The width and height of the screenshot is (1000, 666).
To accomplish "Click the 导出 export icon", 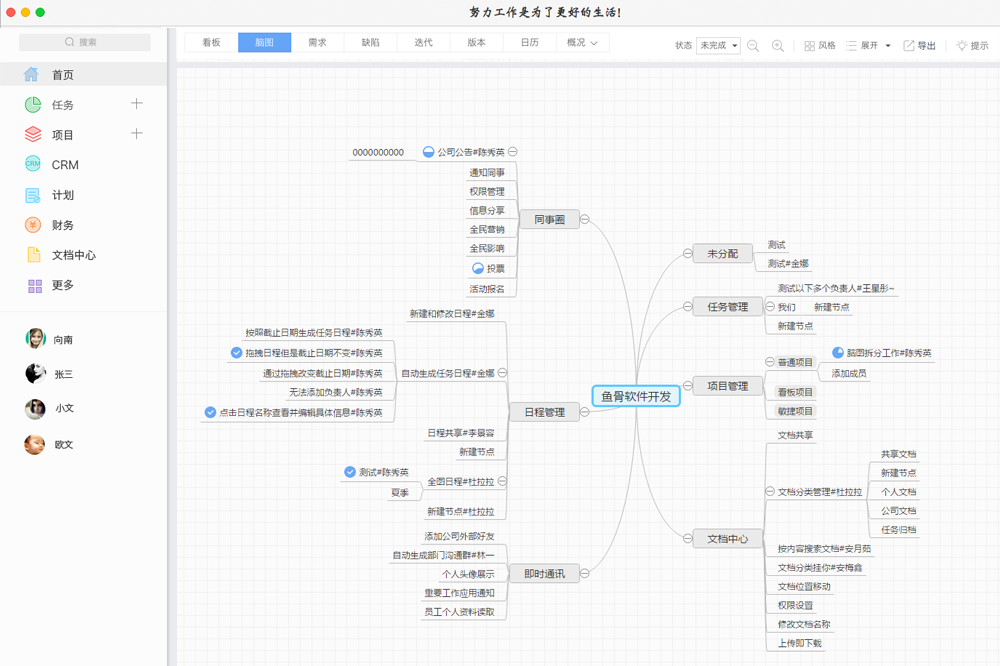I will [x=908, y=46].
